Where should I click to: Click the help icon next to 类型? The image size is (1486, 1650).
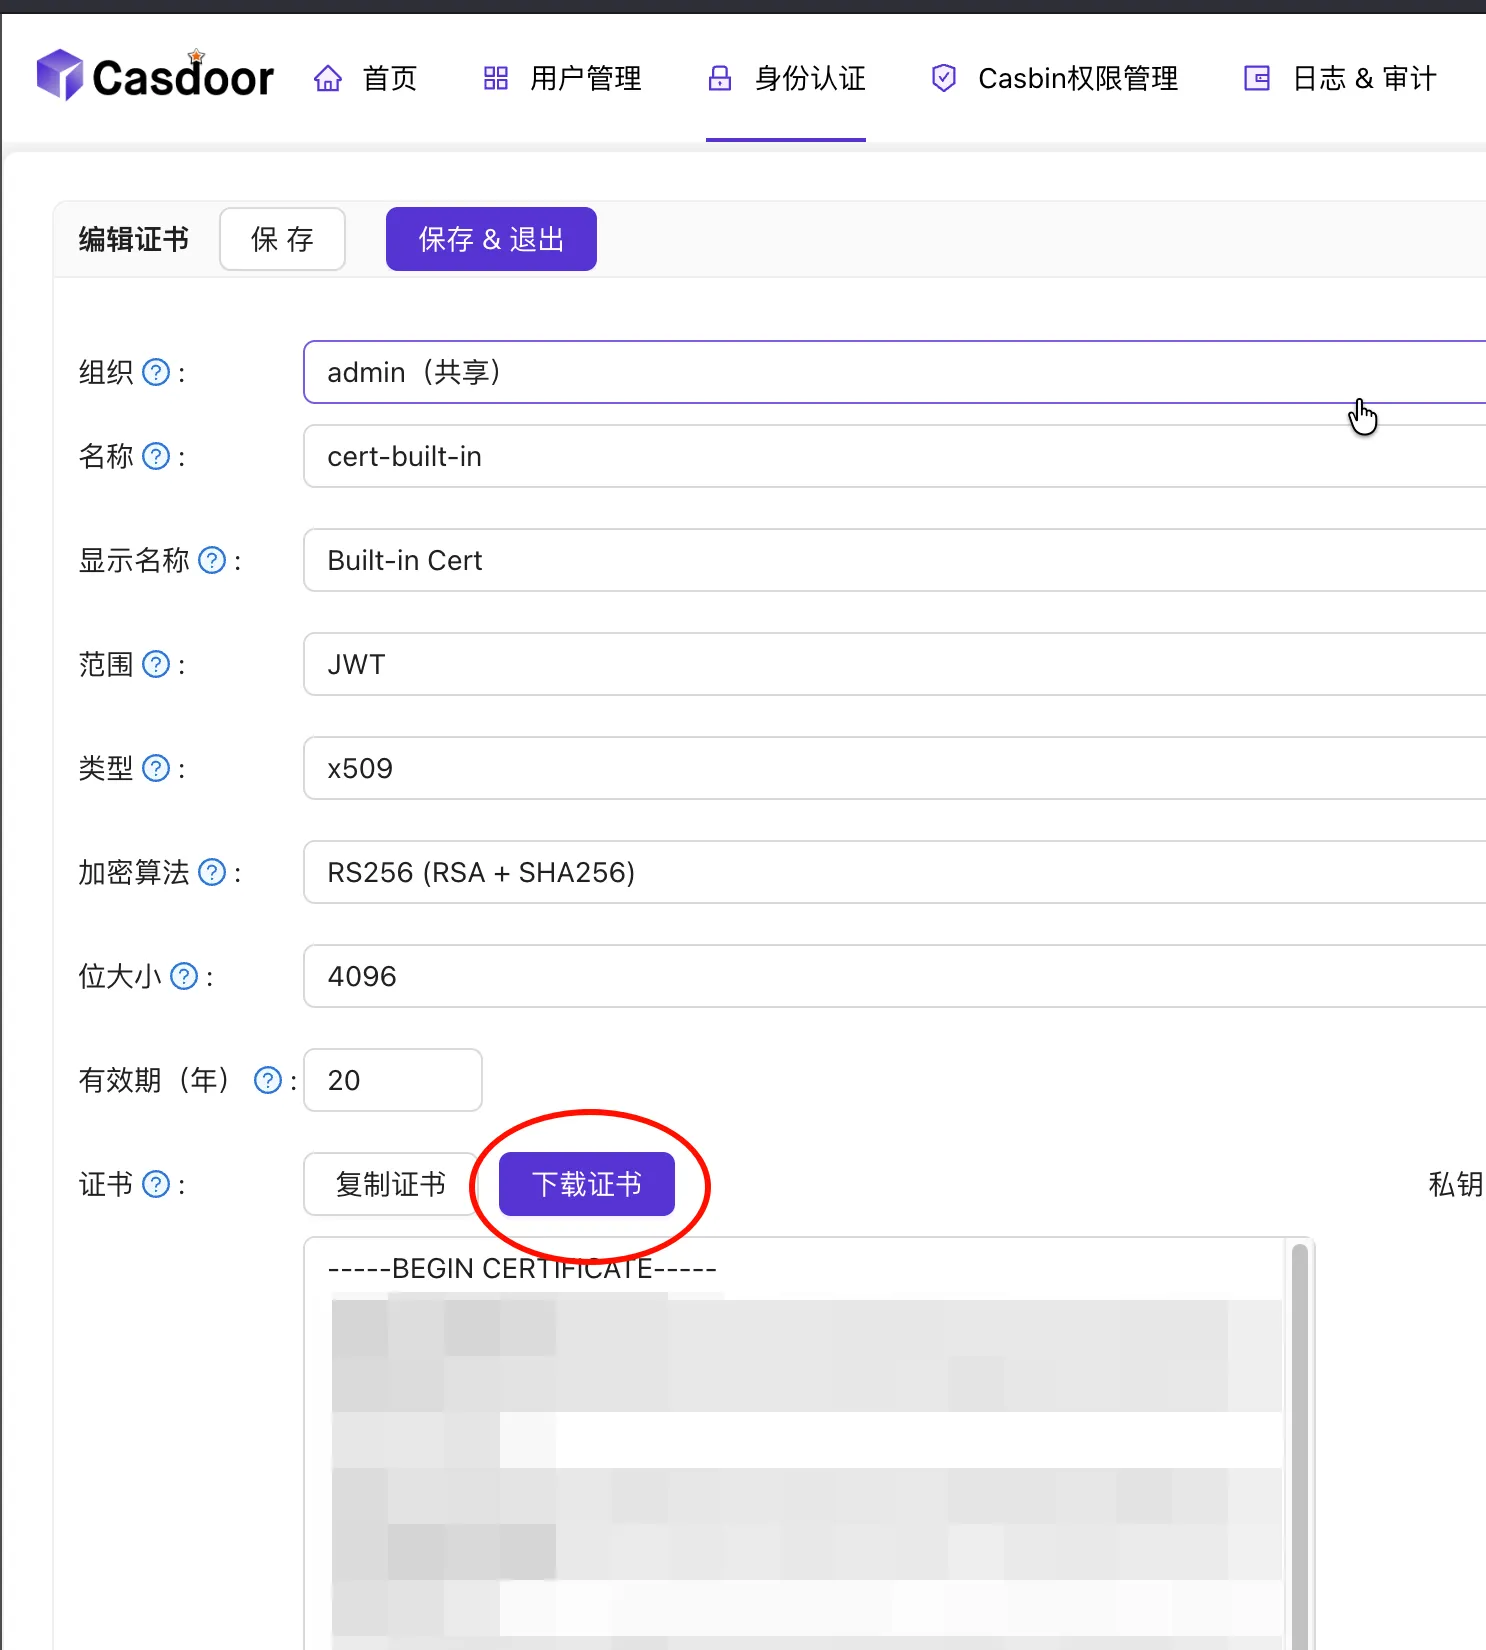click(156, 769)
